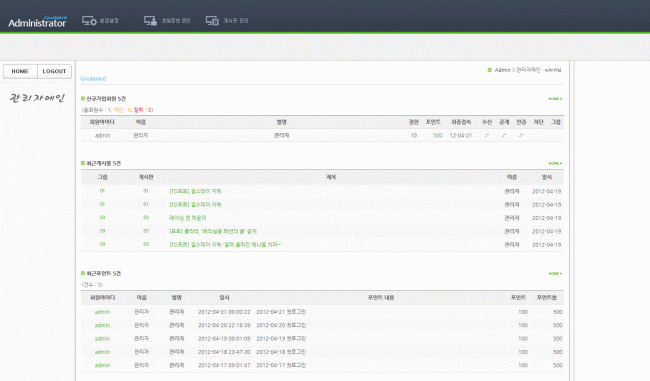Open the post titled 레이싱 퀸 허윤미

coord(187,218)
